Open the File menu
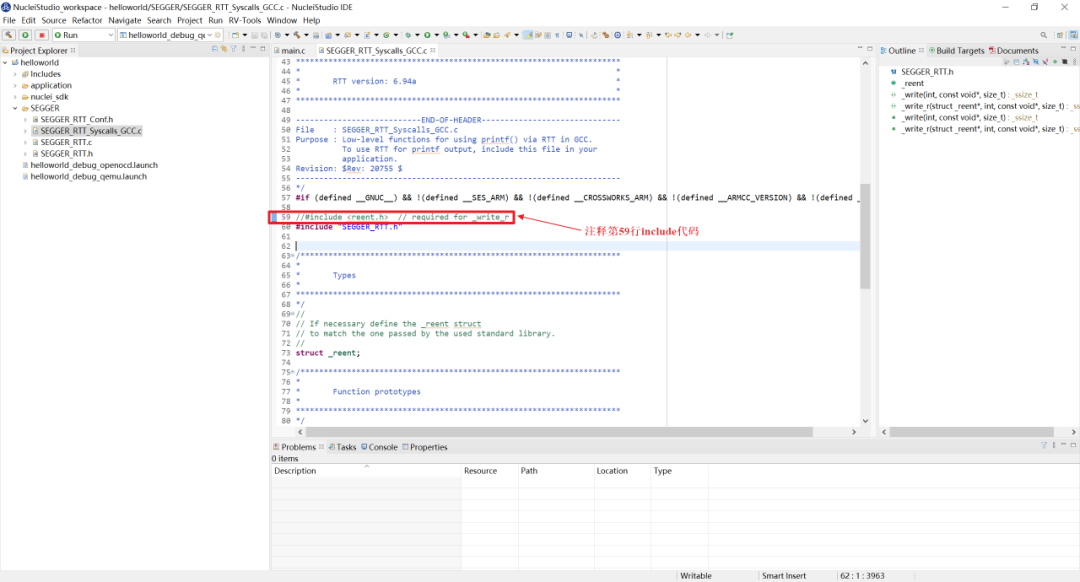Viewport: 1080px width, 582px height. coord(9,21)
